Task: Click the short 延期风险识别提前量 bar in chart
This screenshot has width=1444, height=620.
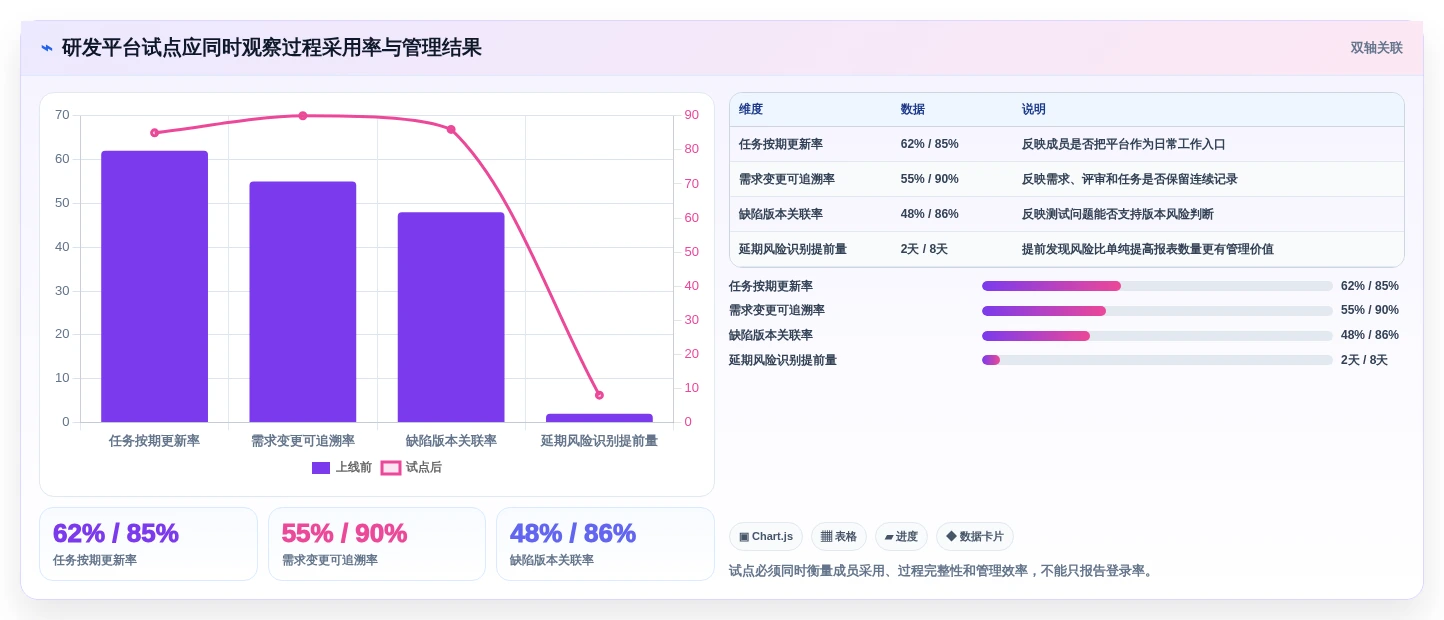Action: pyautogui.click(x=599, y=418)
